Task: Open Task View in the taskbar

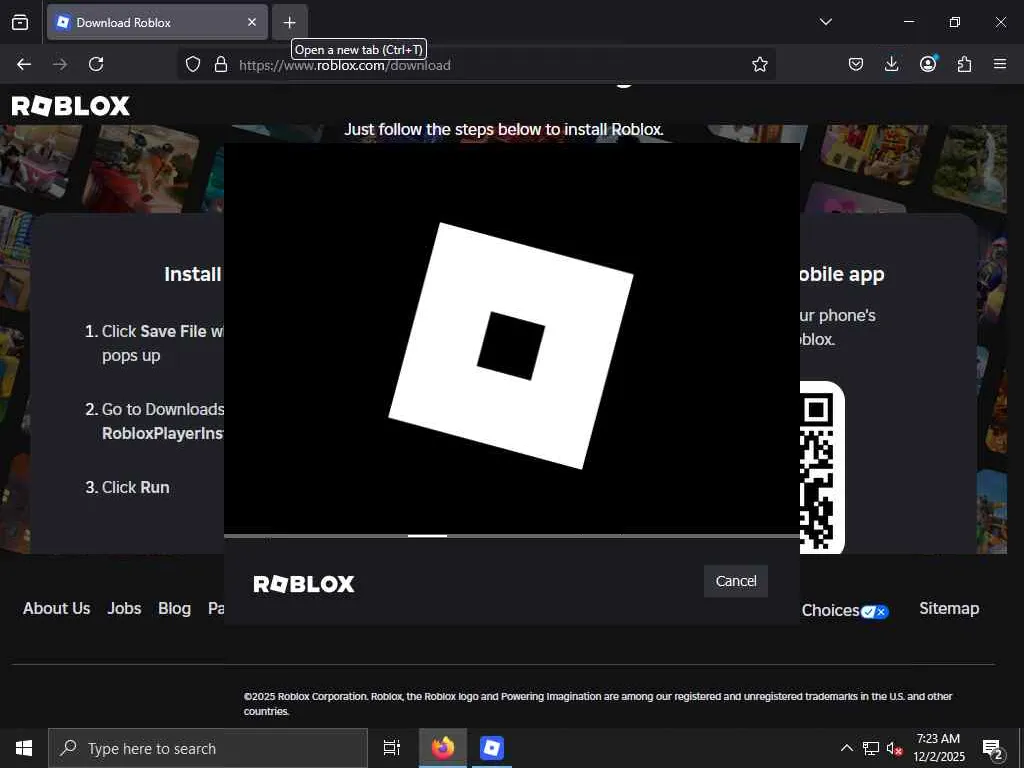Action: tap(392, 748)
